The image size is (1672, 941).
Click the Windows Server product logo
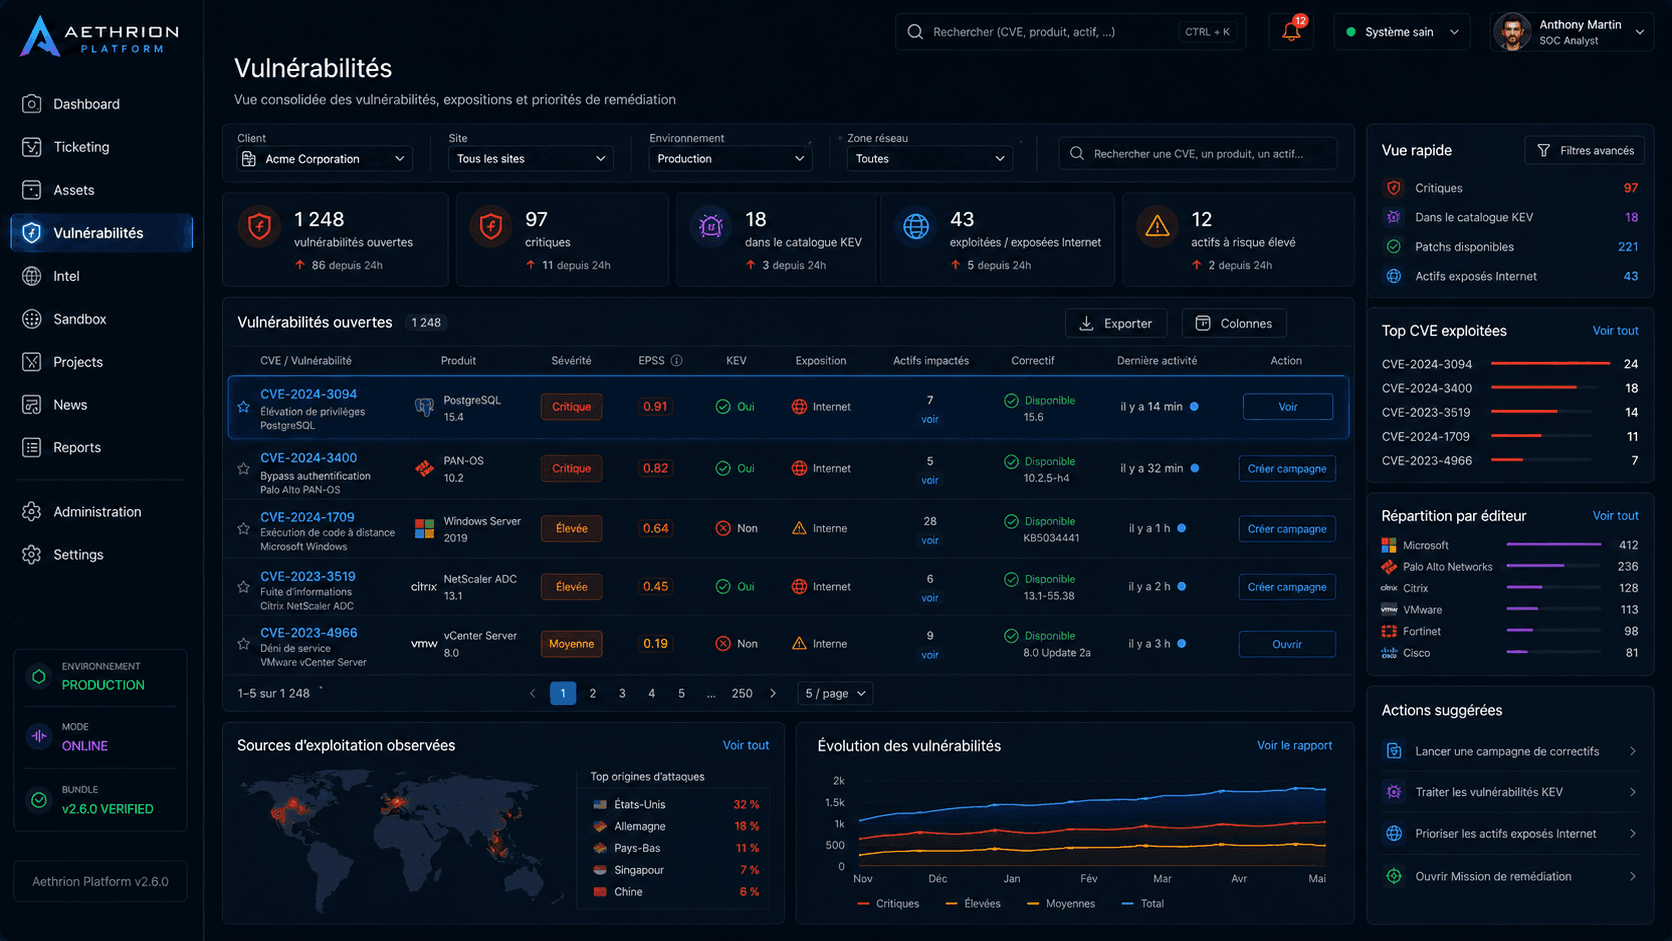coord(424,529)
